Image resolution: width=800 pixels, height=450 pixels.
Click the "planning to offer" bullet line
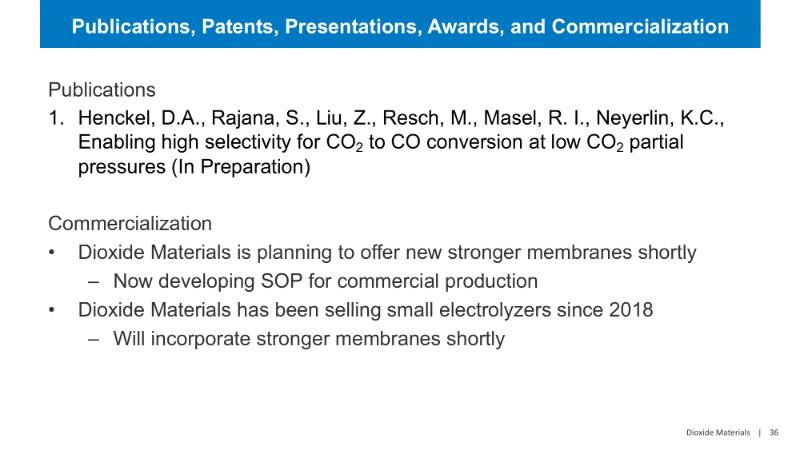point(387,252)
